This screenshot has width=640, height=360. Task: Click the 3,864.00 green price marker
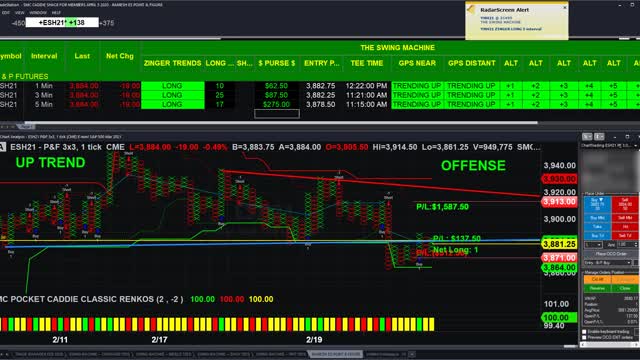559,267
